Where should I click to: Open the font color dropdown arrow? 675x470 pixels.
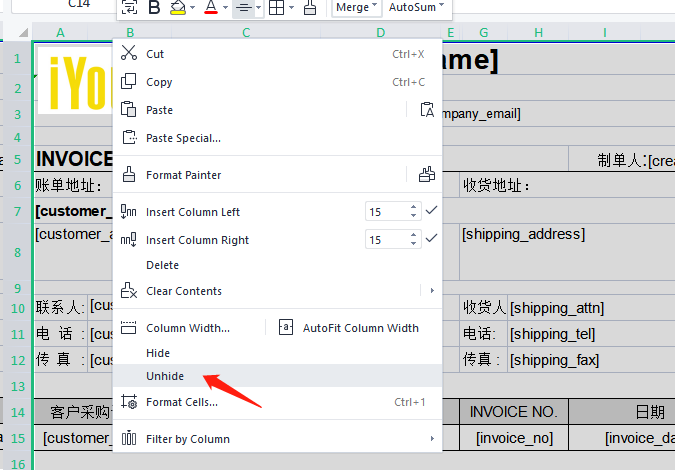click(225, 8)
